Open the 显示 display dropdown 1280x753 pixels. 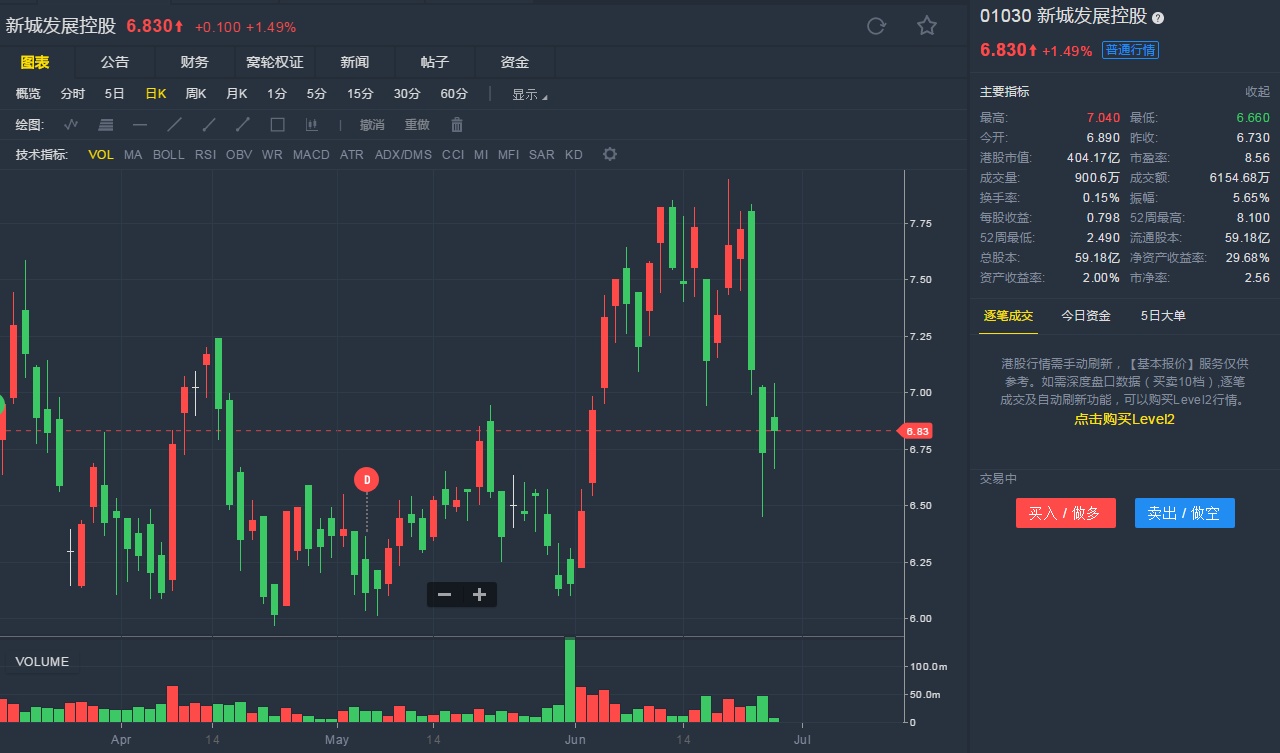tap(529, 94)
